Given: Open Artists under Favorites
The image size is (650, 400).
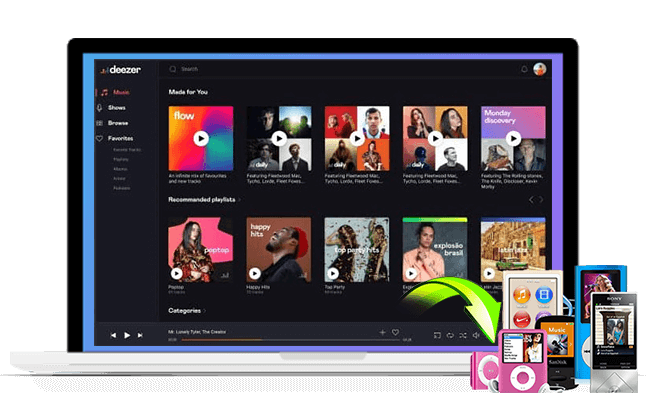Looking at the screenshot, I should pyautogui.click(x=119, y=178).
